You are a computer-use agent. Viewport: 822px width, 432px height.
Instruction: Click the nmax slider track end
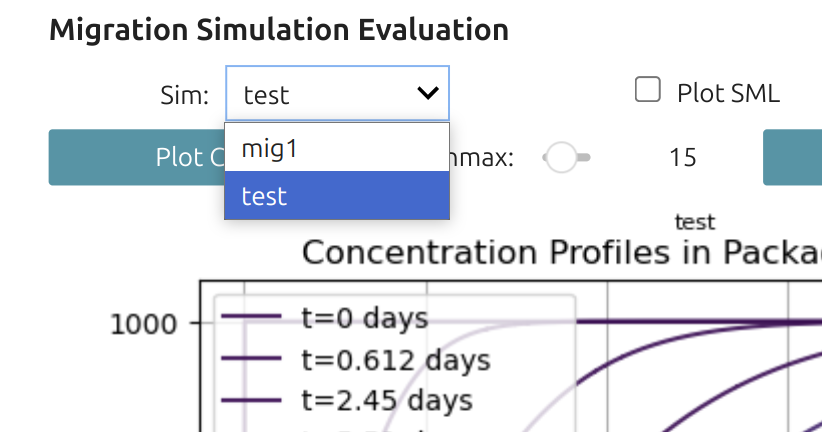click(586, 157)
